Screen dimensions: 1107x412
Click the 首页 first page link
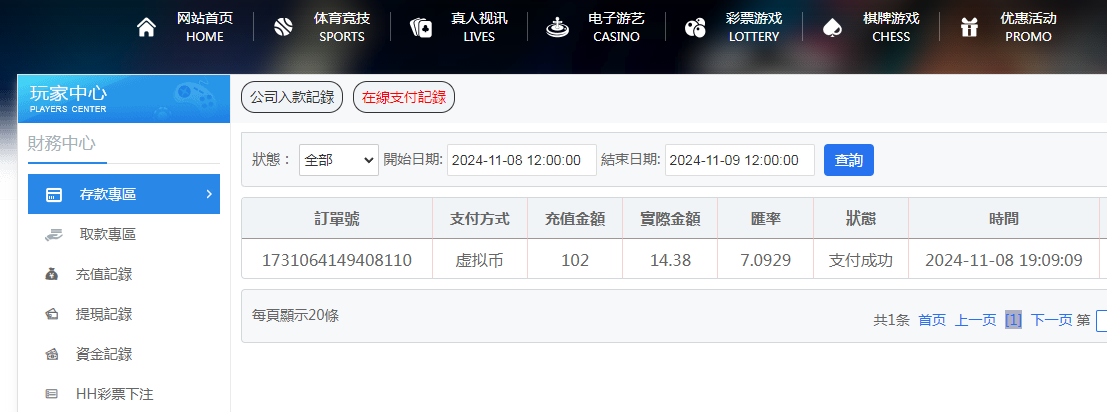point(932,320)
